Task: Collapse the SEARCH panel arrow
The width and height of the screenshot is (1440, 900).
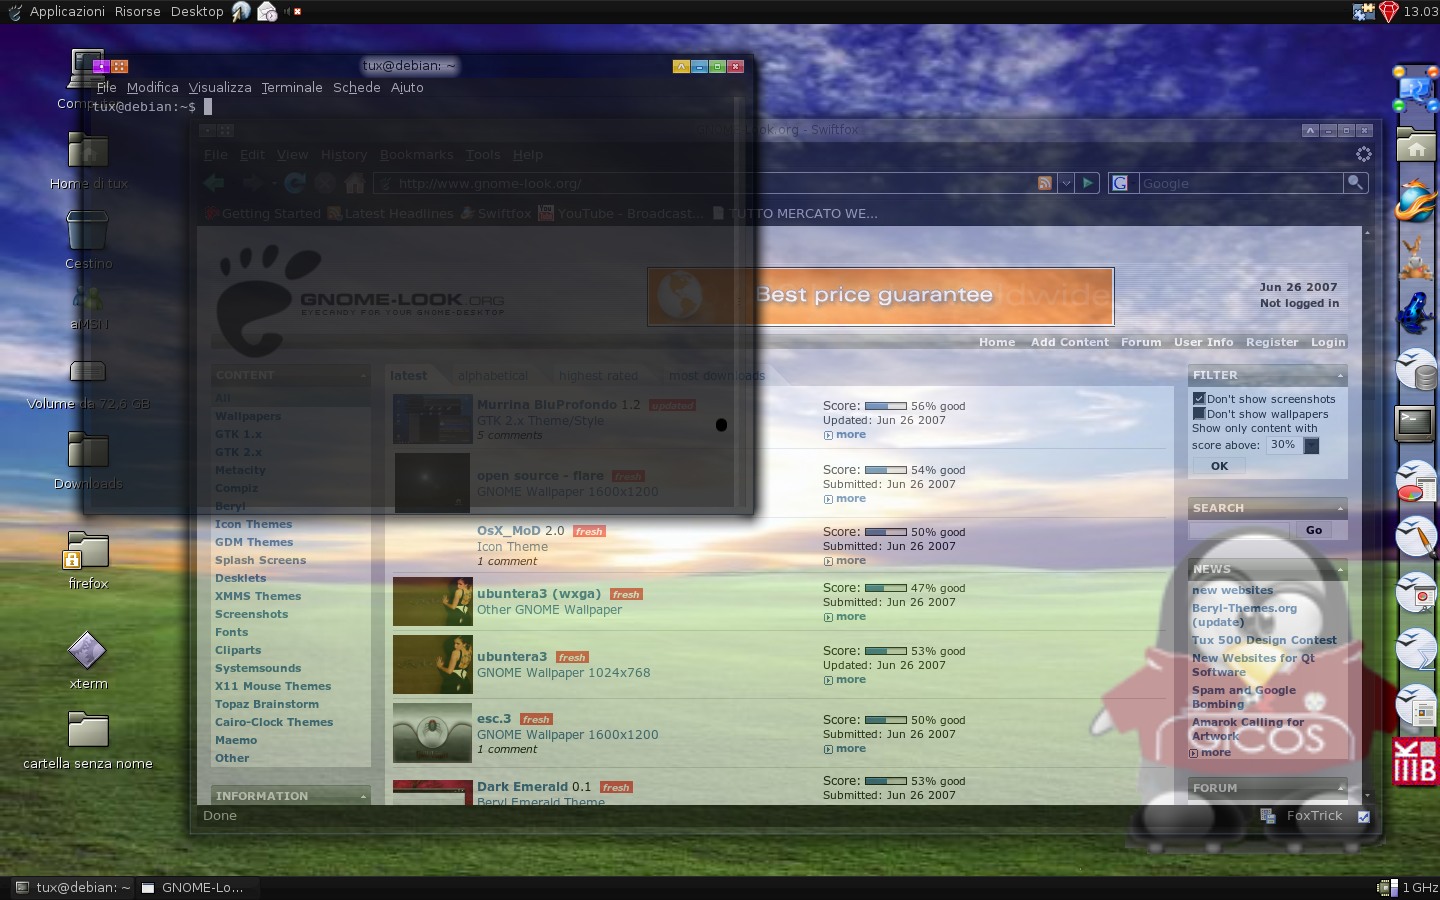Action: pos(1340,509)
